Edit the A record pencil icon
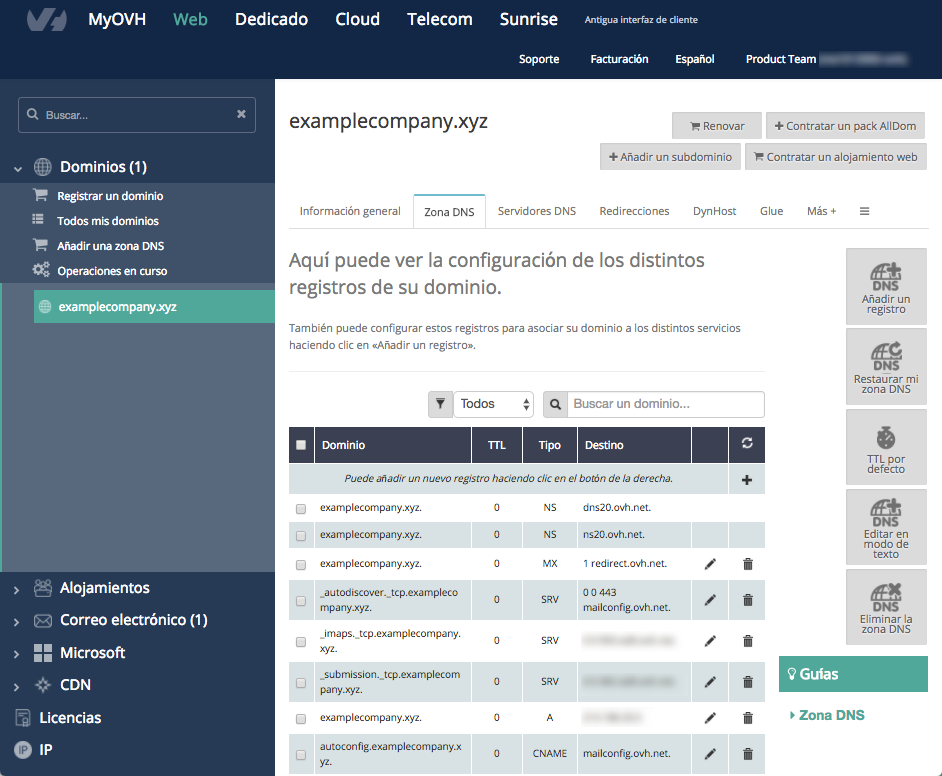942x776 pixels. [710, 718]
